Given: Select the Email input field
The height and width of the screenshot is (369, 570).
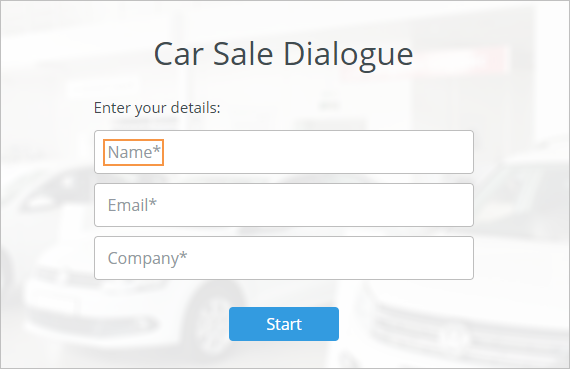Looking at the screenshot, I should (284, 205).
